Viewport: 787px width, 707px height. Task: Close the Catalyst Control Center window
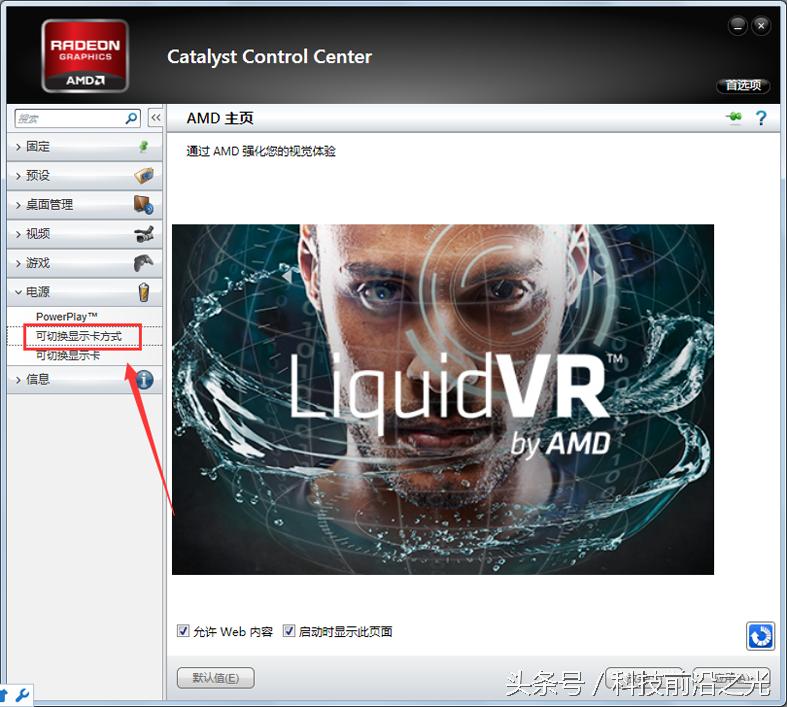(761, 26)
